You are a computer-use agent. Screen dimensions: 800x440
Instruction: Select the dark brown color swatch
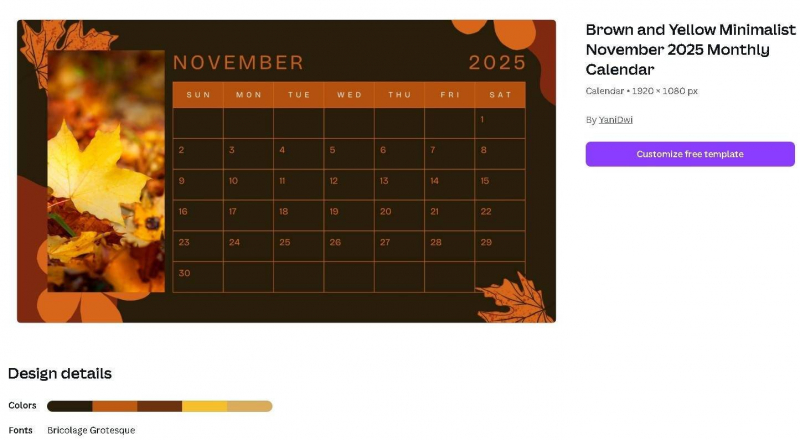pyautogui.click(x=70, y=406)
